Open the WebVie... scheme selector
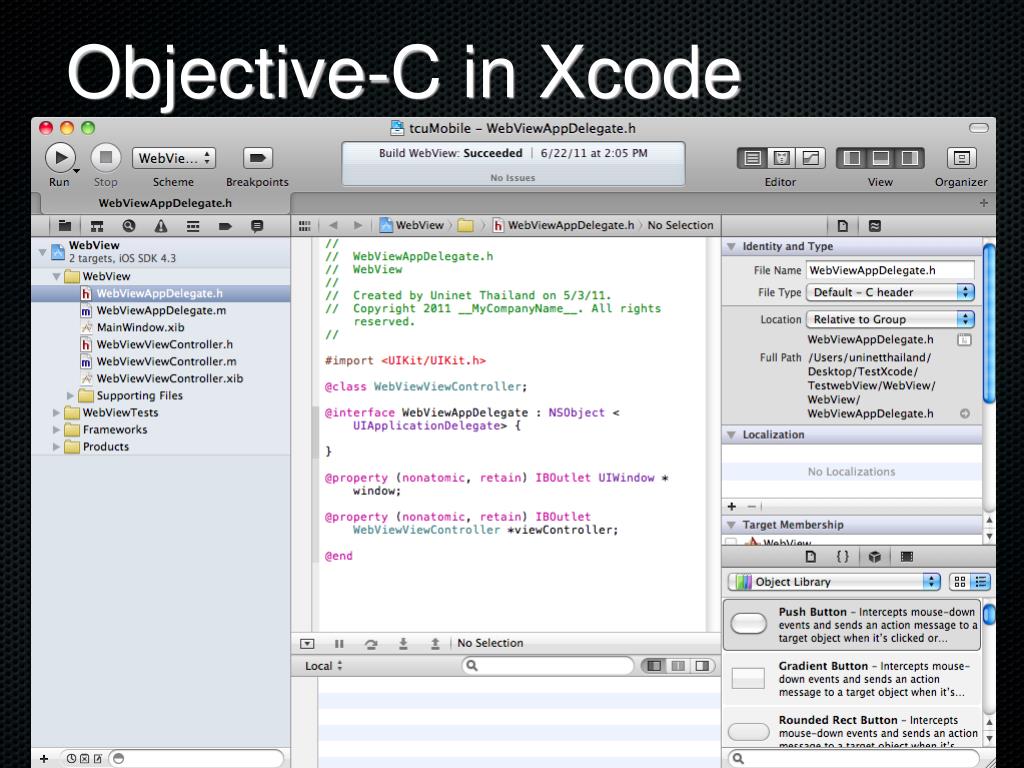This screenshot has height=768, width=1024. (174, 158)
